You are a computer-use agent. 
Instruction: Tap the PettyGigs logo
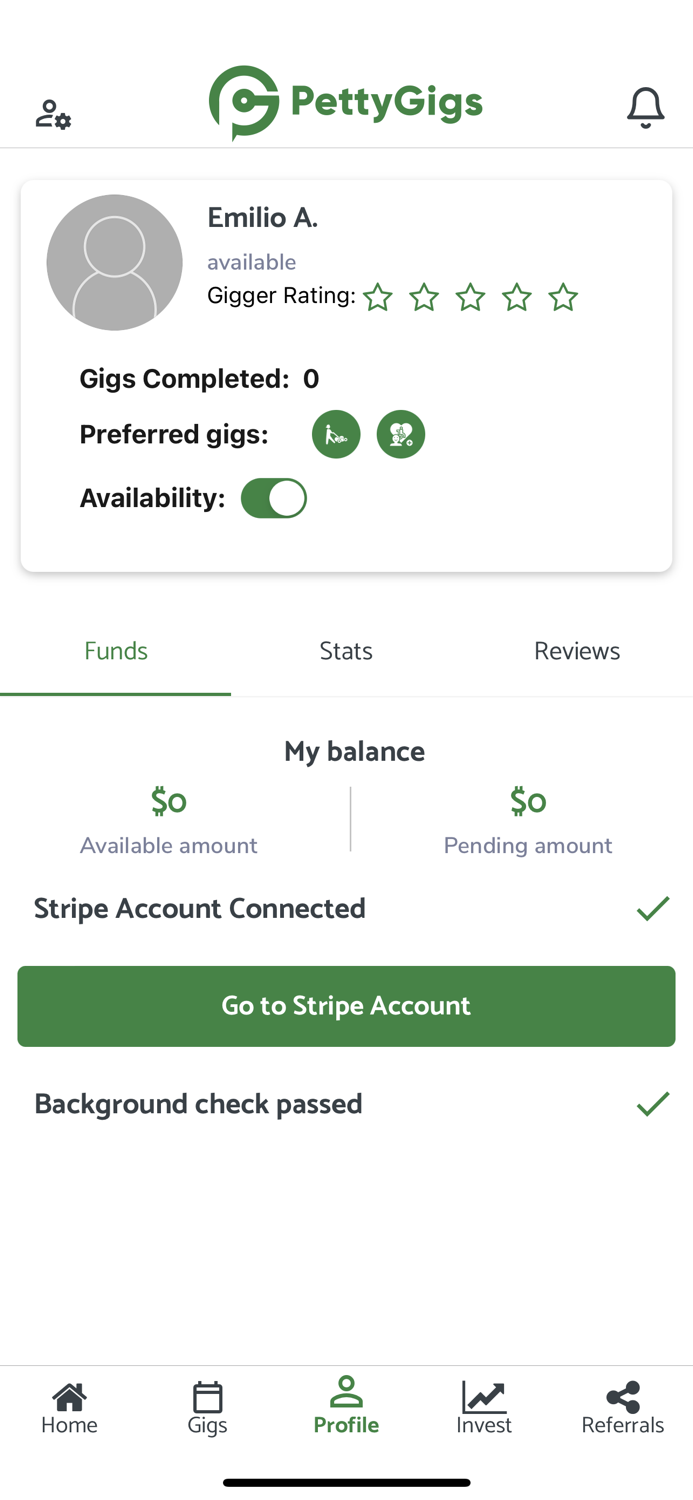pos(346,102)
